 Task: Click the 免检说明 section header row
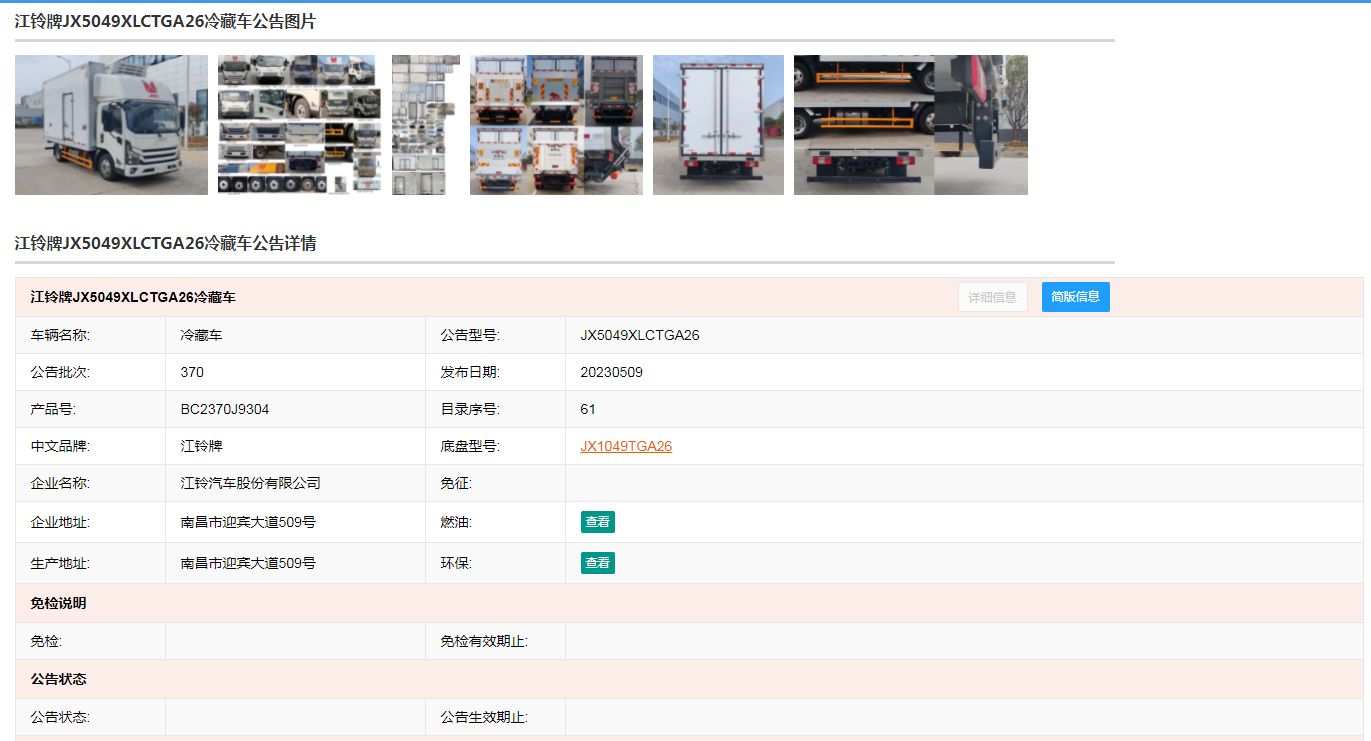(58, 604)
